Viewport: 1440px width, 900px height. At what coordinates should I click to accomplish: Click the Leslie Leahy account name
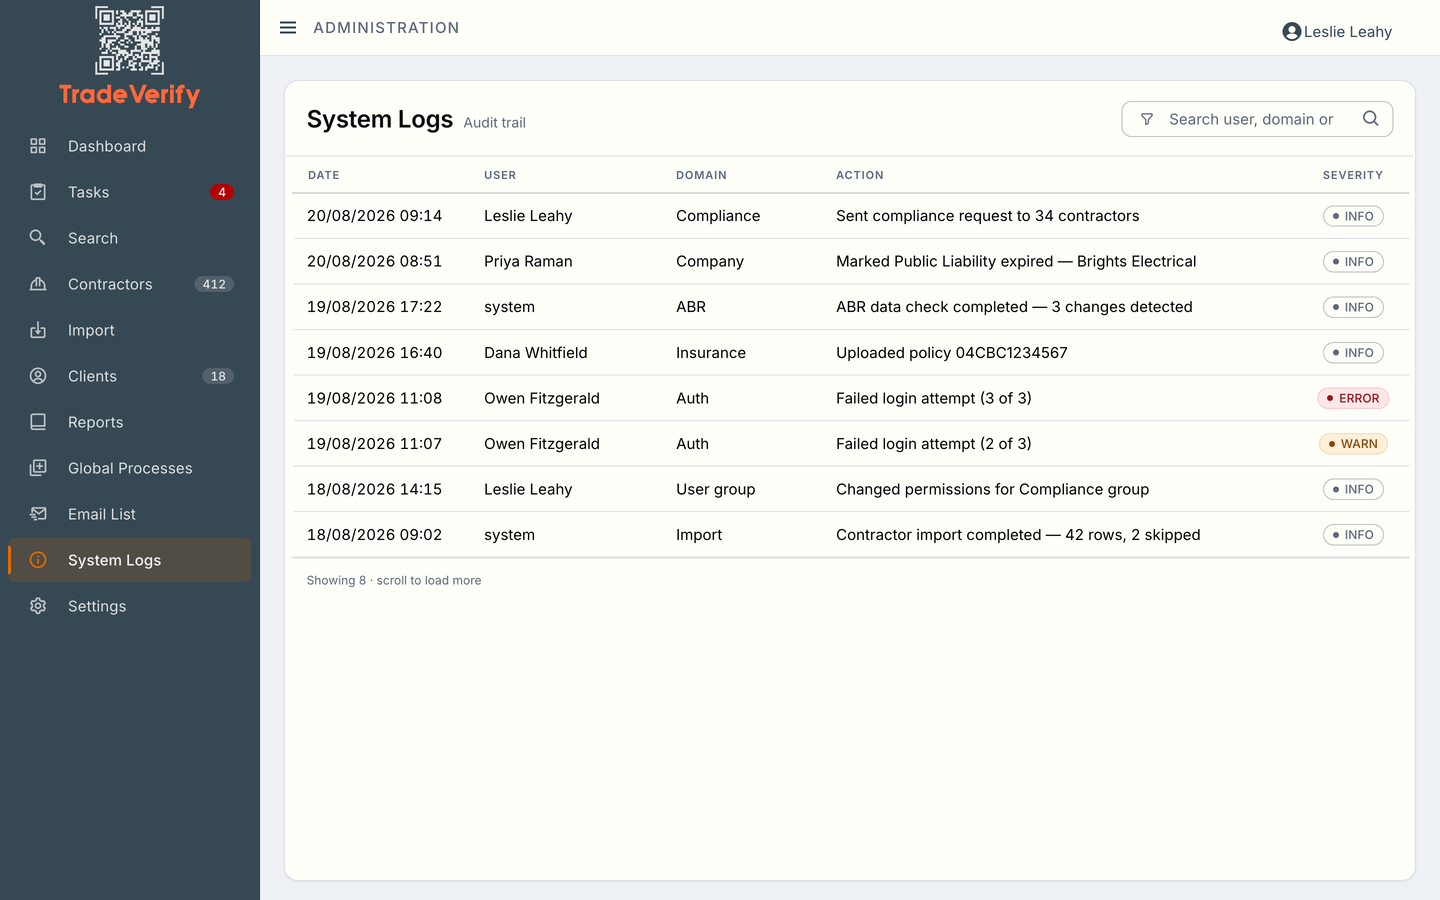(x=1348, y=32)
